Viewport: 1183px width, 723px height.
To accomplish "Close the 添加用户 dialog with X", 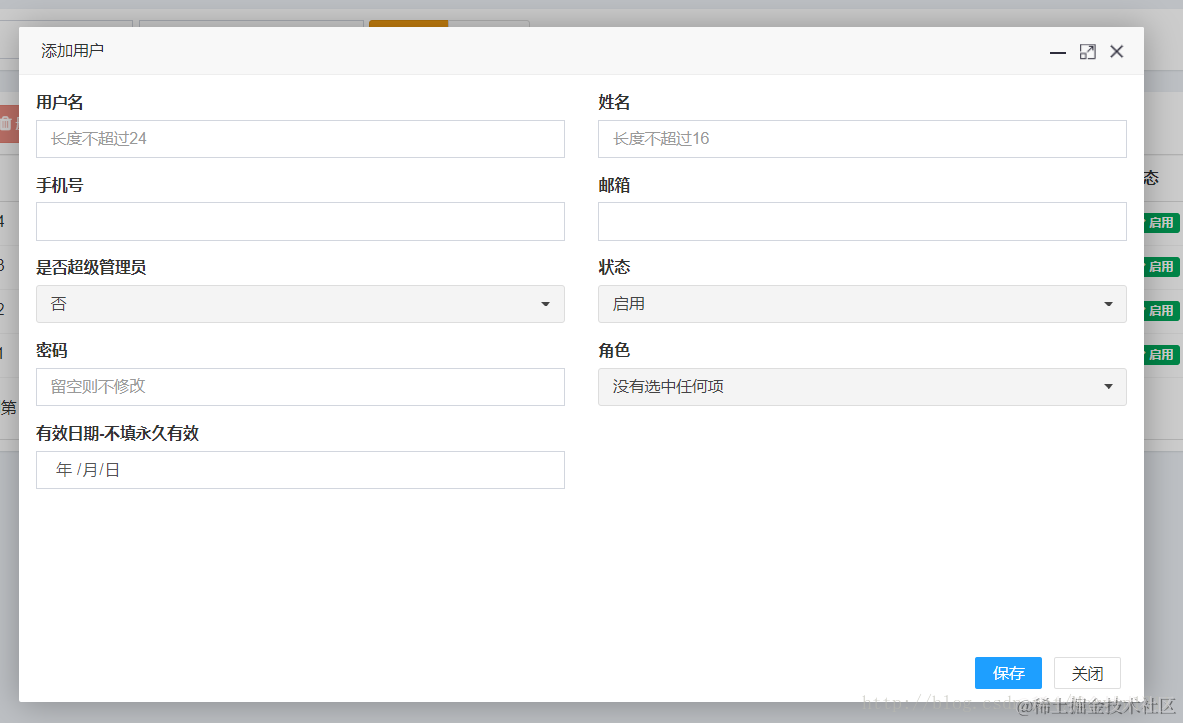I will point(1117,51).
